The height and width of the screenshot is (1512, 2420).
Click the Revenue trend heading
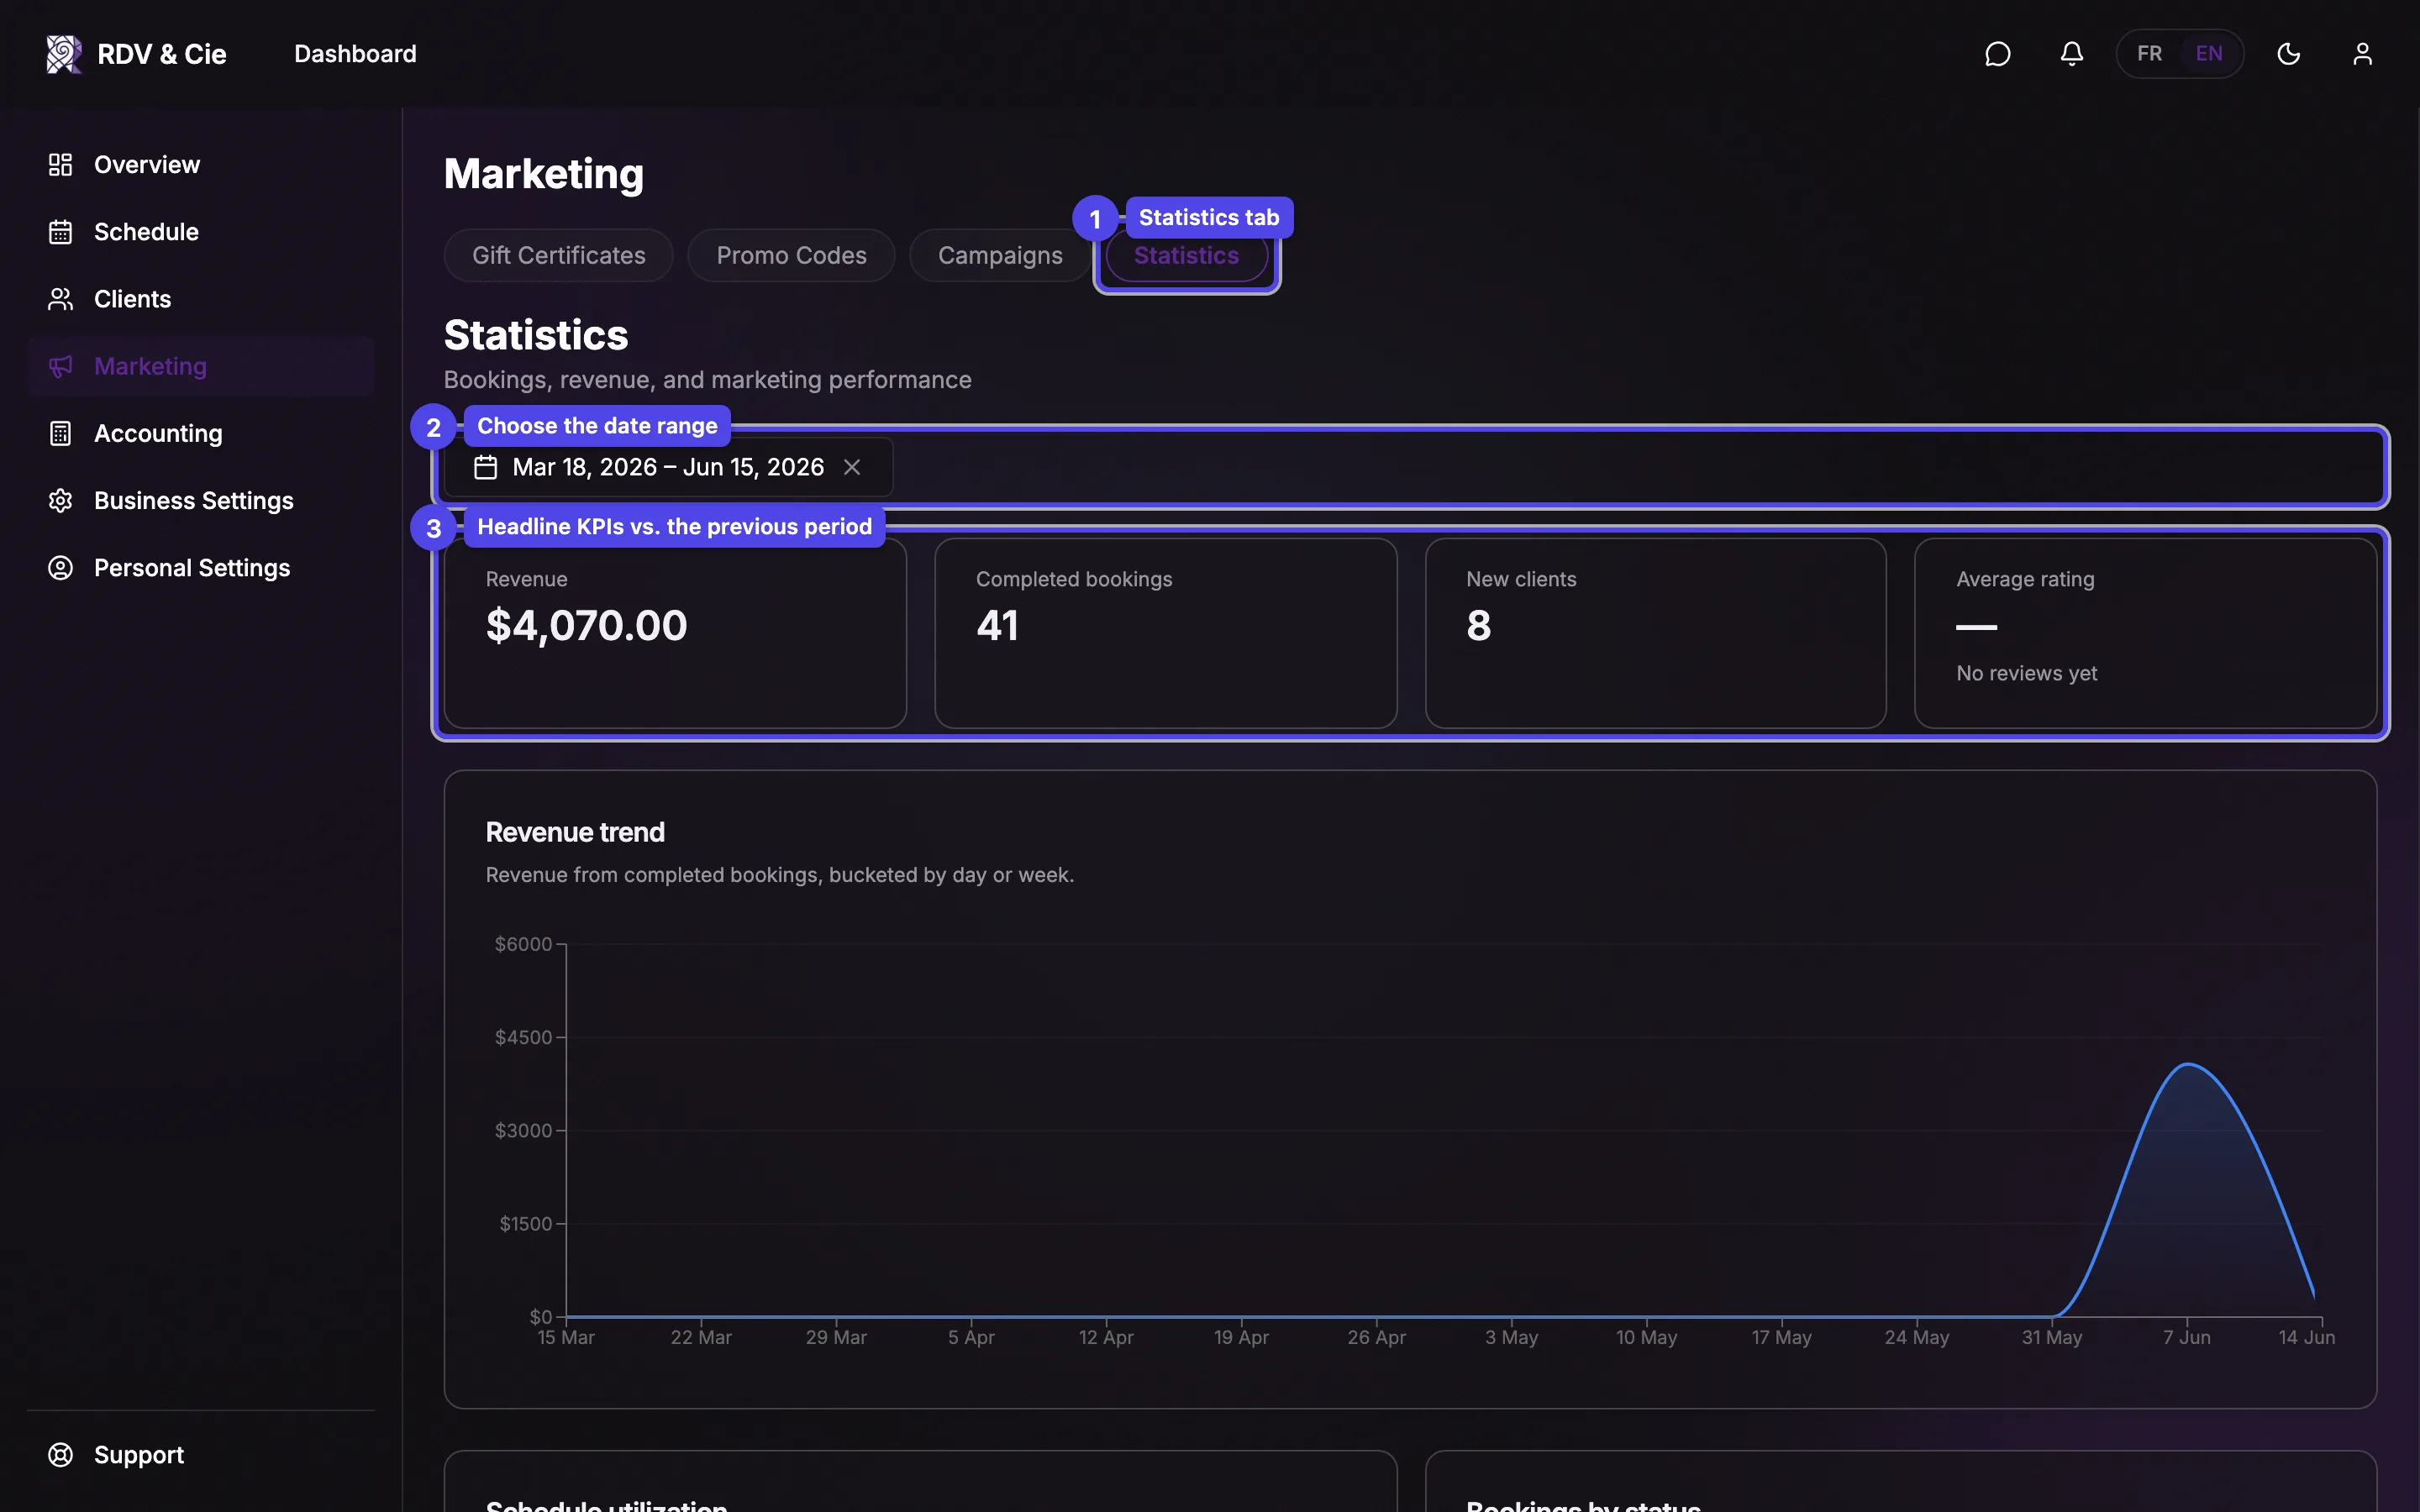(x=575, y=832)
